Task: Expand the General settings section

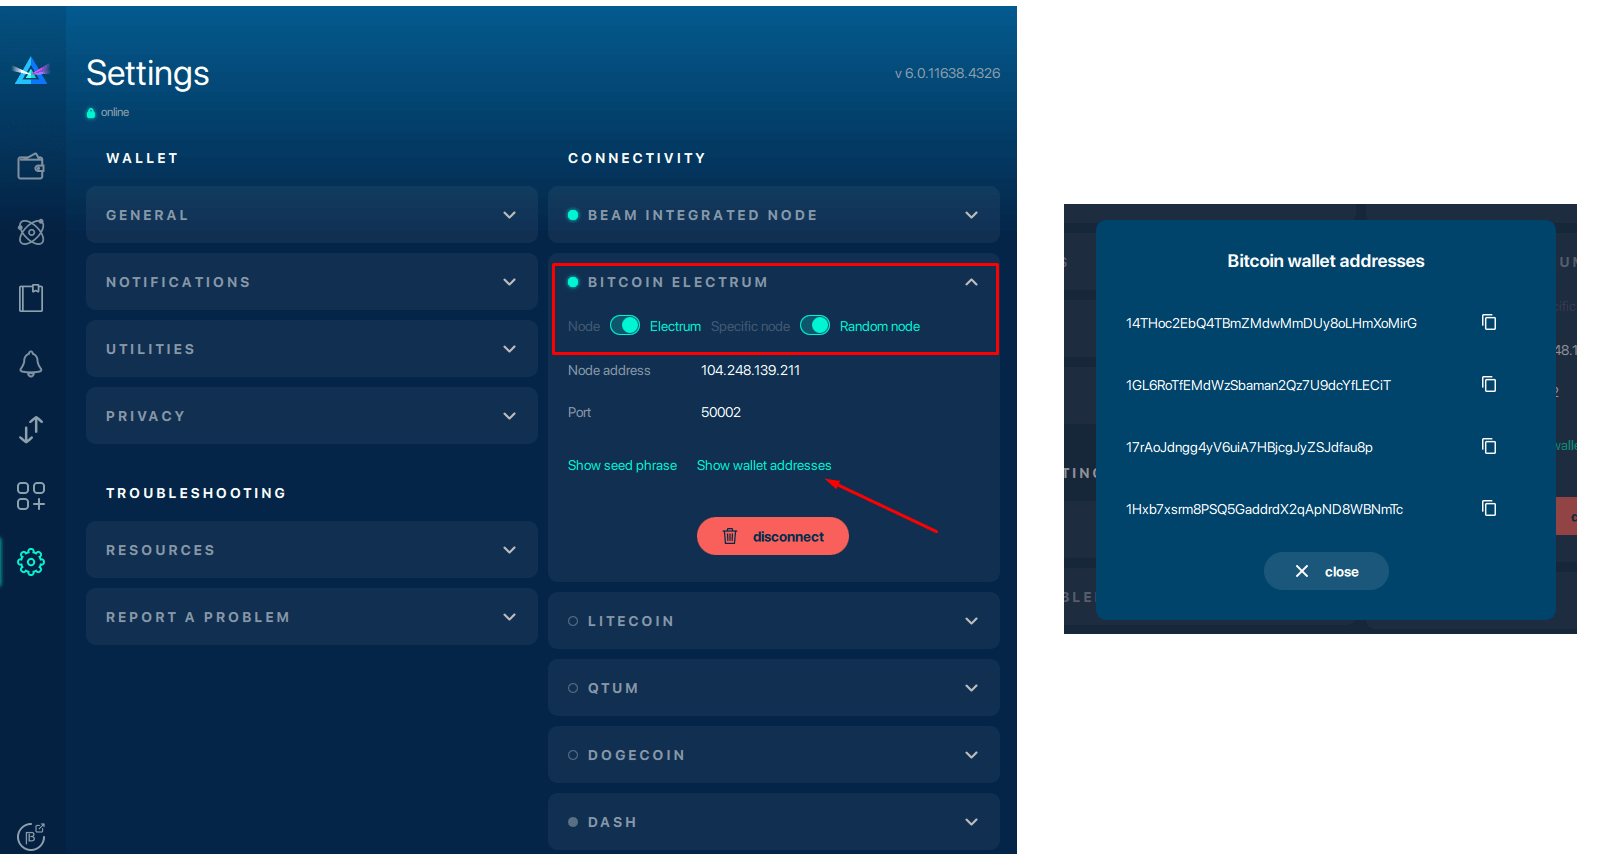Action: coord(311,215)
